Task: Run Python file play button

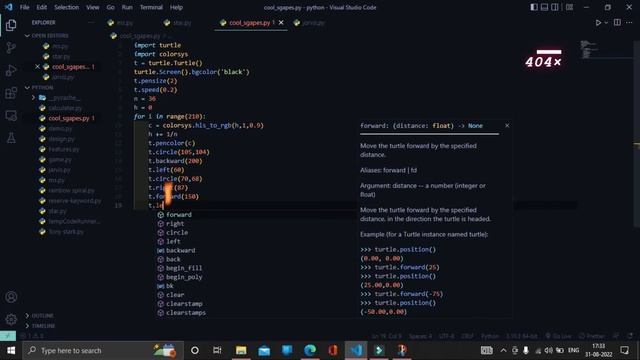Action: pyautogui.click(x=598, y=23)
